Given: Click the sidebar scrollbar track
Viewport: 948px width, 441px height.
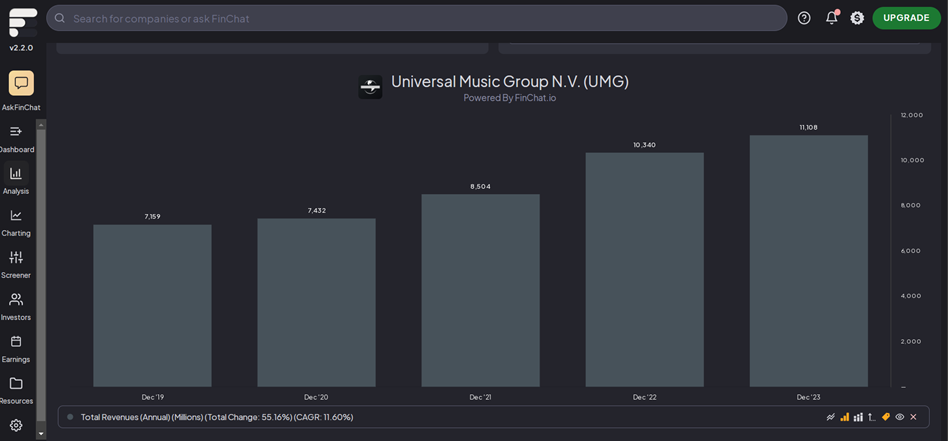Looking at the screenshot, I should coord(41,275).
